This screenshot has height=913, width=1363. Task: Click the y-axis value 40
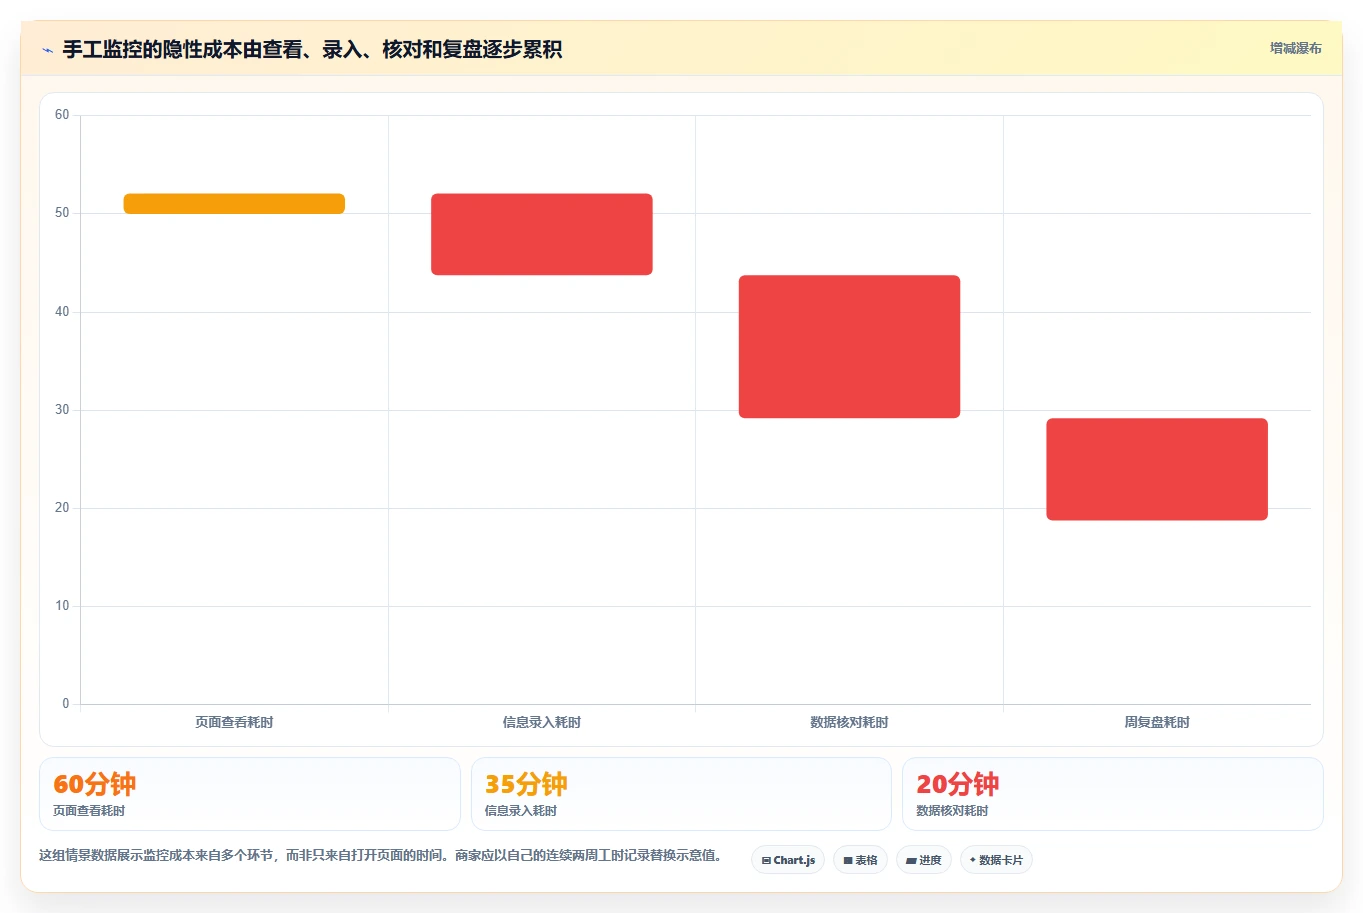point(62,312)
